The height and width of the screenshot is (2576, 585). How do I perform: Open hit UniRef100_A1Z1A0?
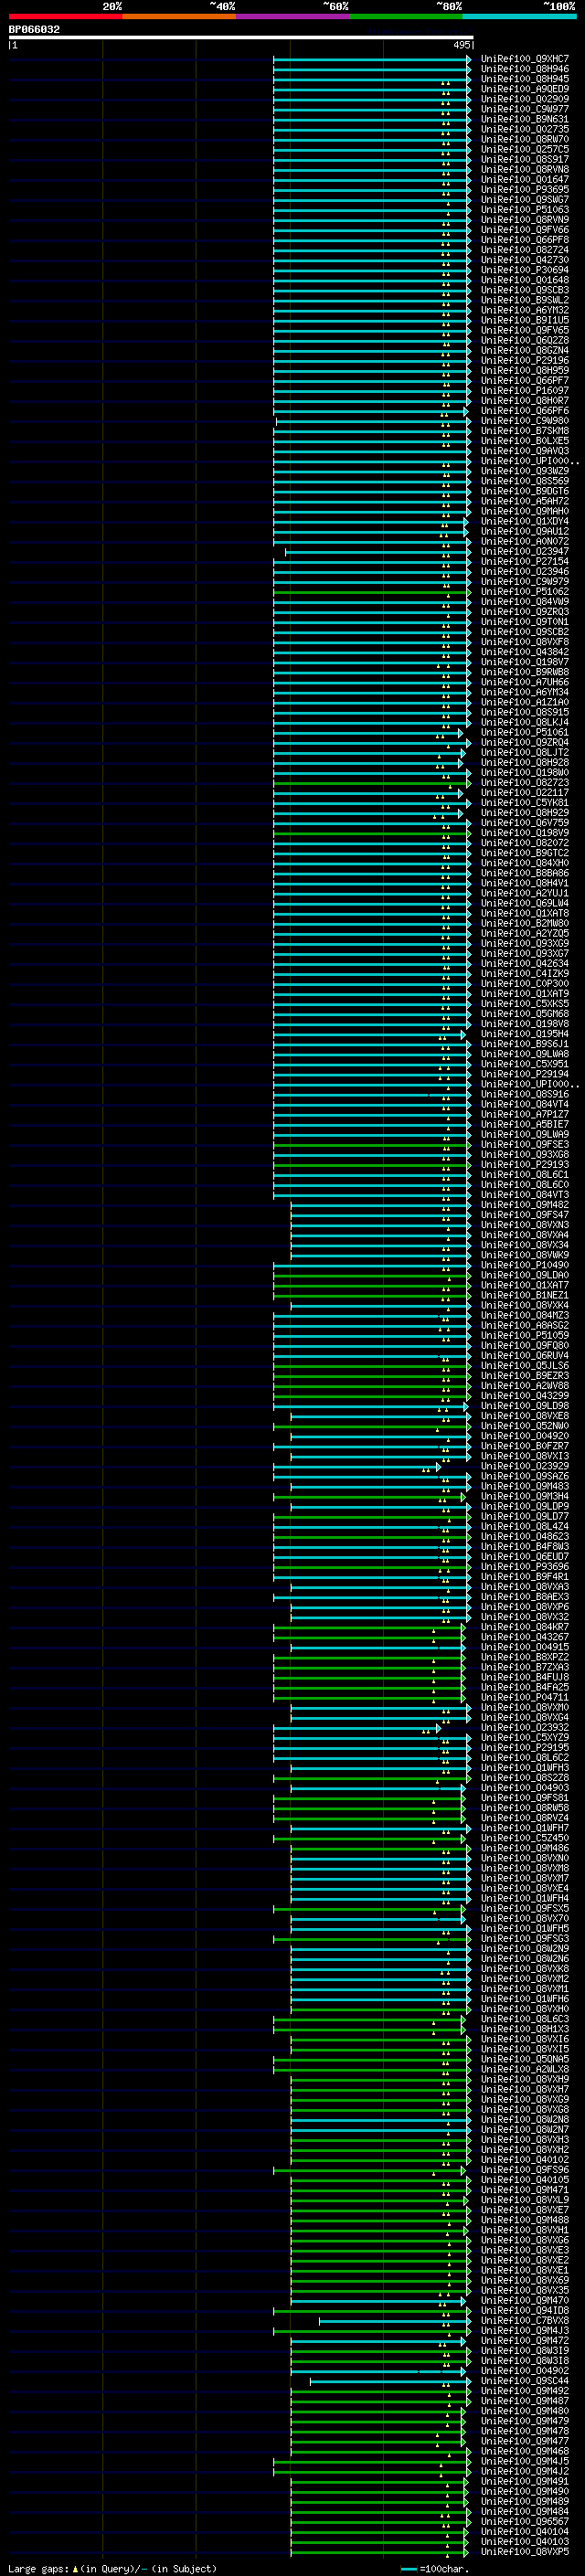pyautogui.click(x=524, y=702)
